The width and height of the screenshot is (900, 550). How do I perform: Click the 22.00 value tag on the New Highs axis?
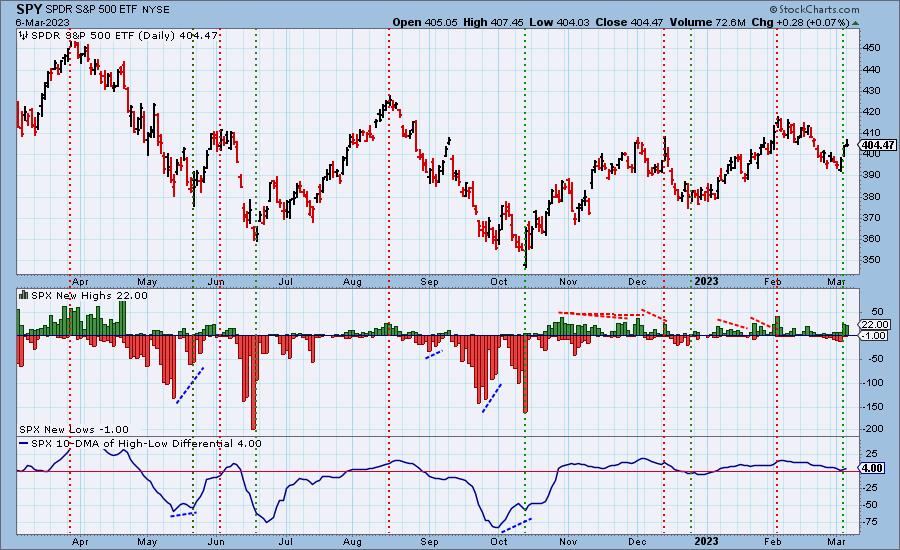[x=874, y=324]
